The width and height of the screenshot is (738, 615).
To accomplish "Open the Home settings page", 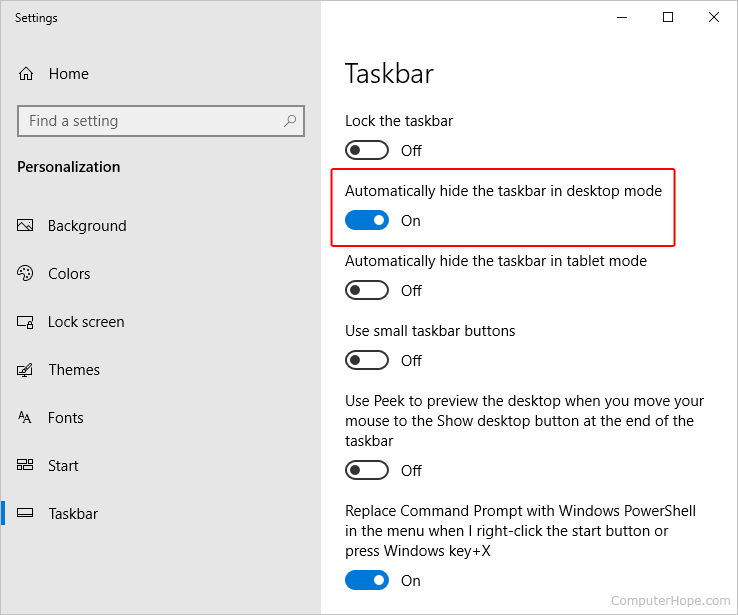I will pos(69,74).
